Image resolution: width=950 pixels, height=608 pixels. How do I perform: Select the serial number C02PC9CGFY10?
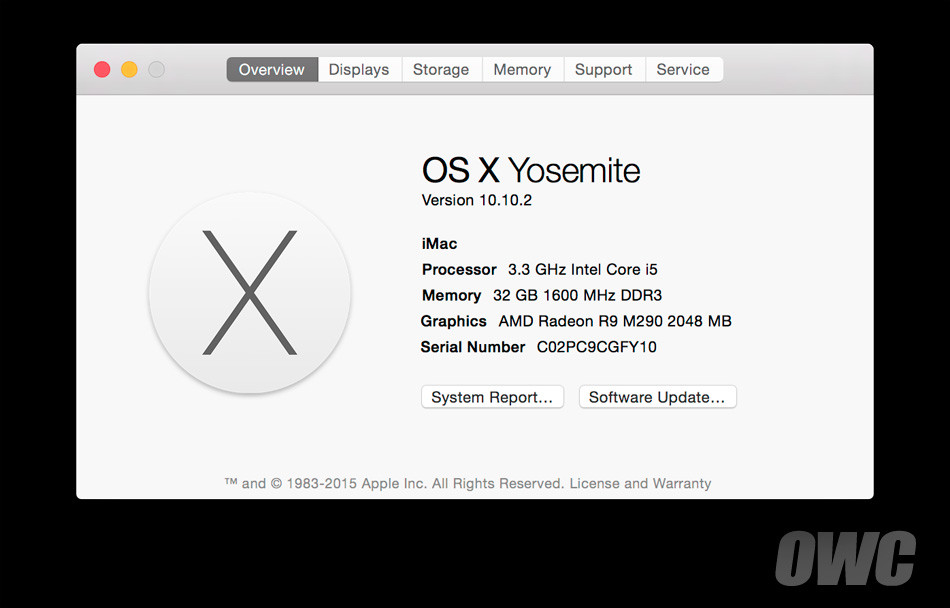click(x=597, y=347)
